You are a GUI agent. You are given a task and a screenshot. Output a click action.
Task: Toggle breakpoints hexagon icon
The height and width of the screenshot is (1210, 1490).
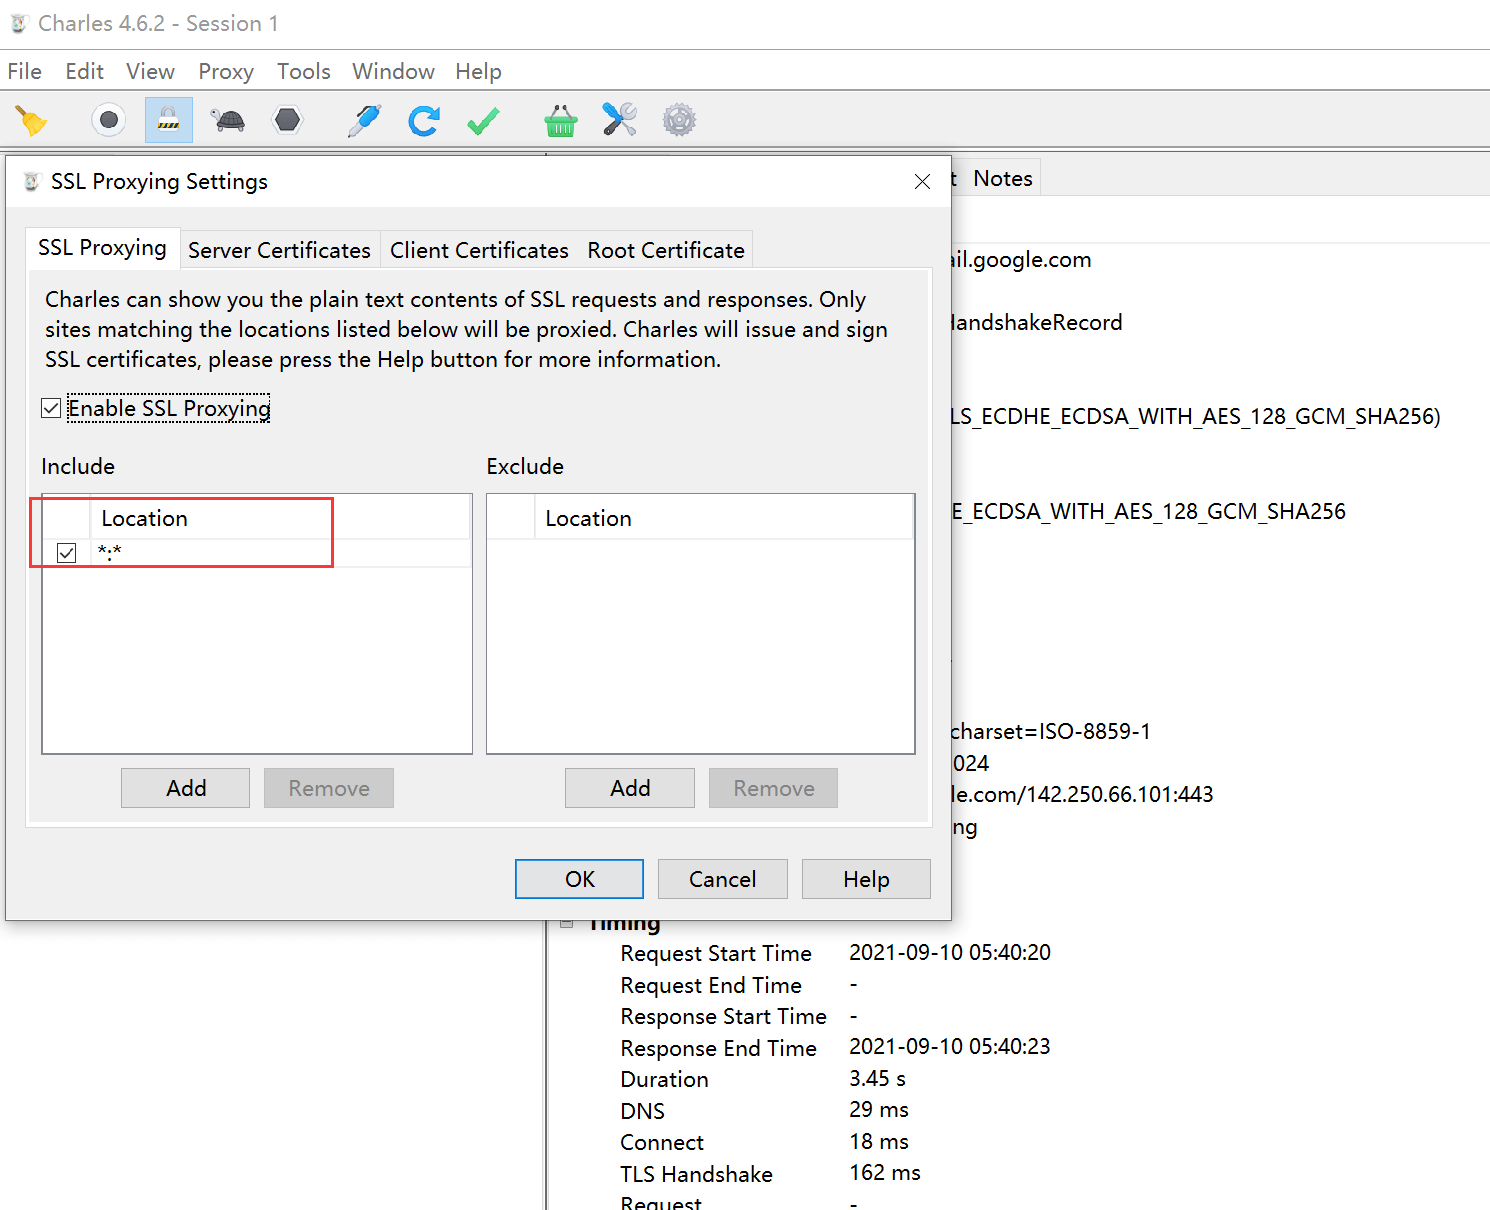(x=288, y=121)
